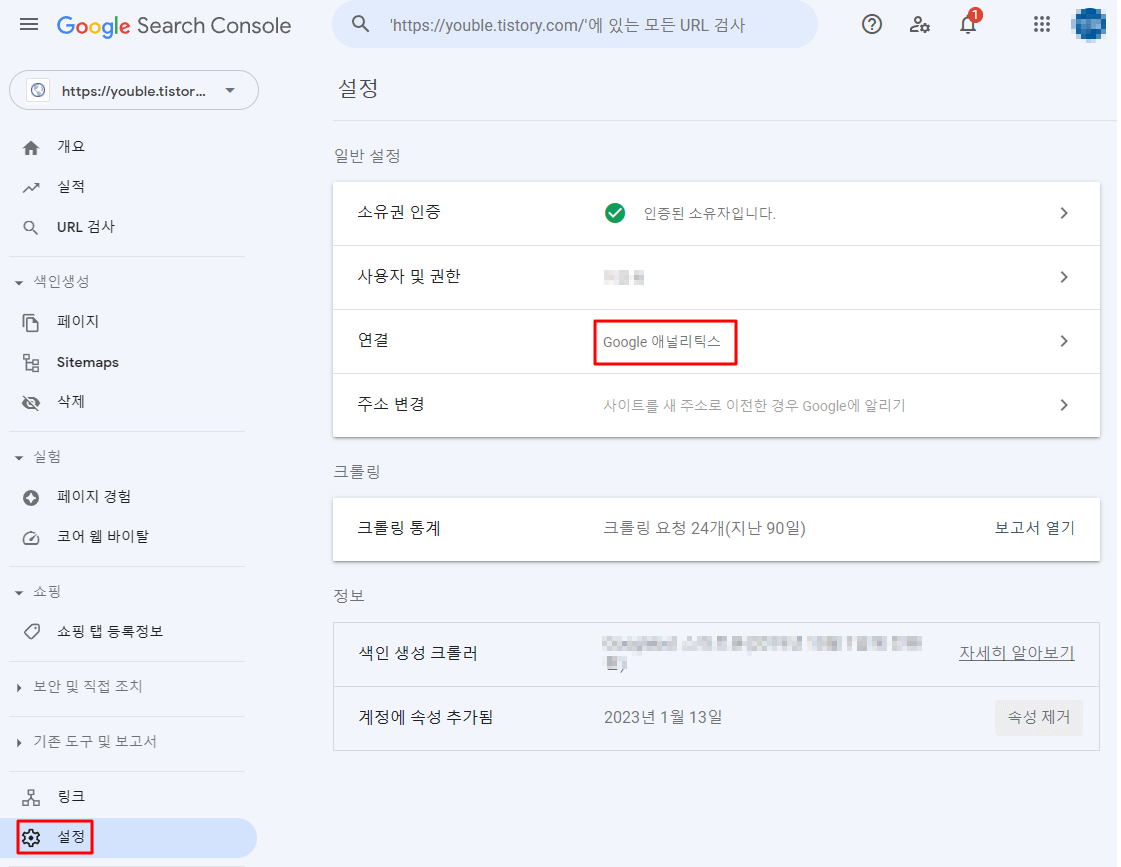Click the 속성 제거 button
Viewport: 1121px width, 867px height.
click(x=1038, y=717)
